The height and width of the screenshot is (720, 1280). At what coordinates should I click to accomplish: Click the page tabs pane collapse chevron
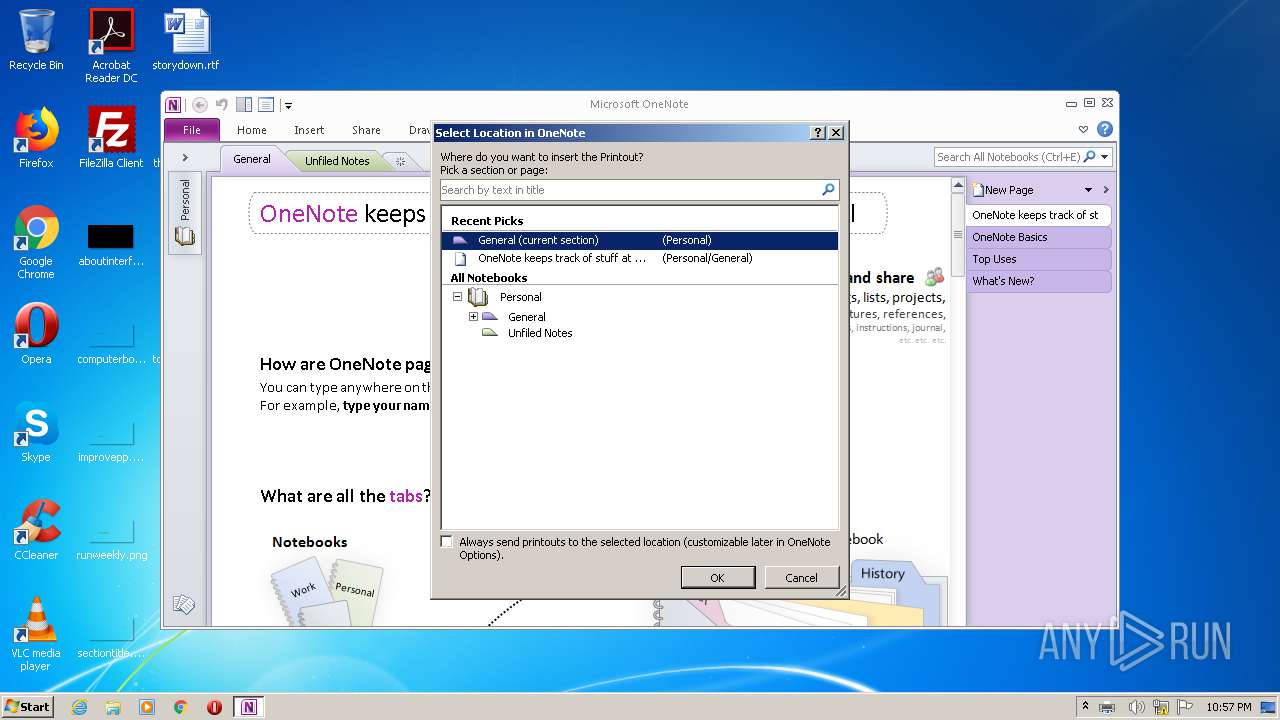1106,190
